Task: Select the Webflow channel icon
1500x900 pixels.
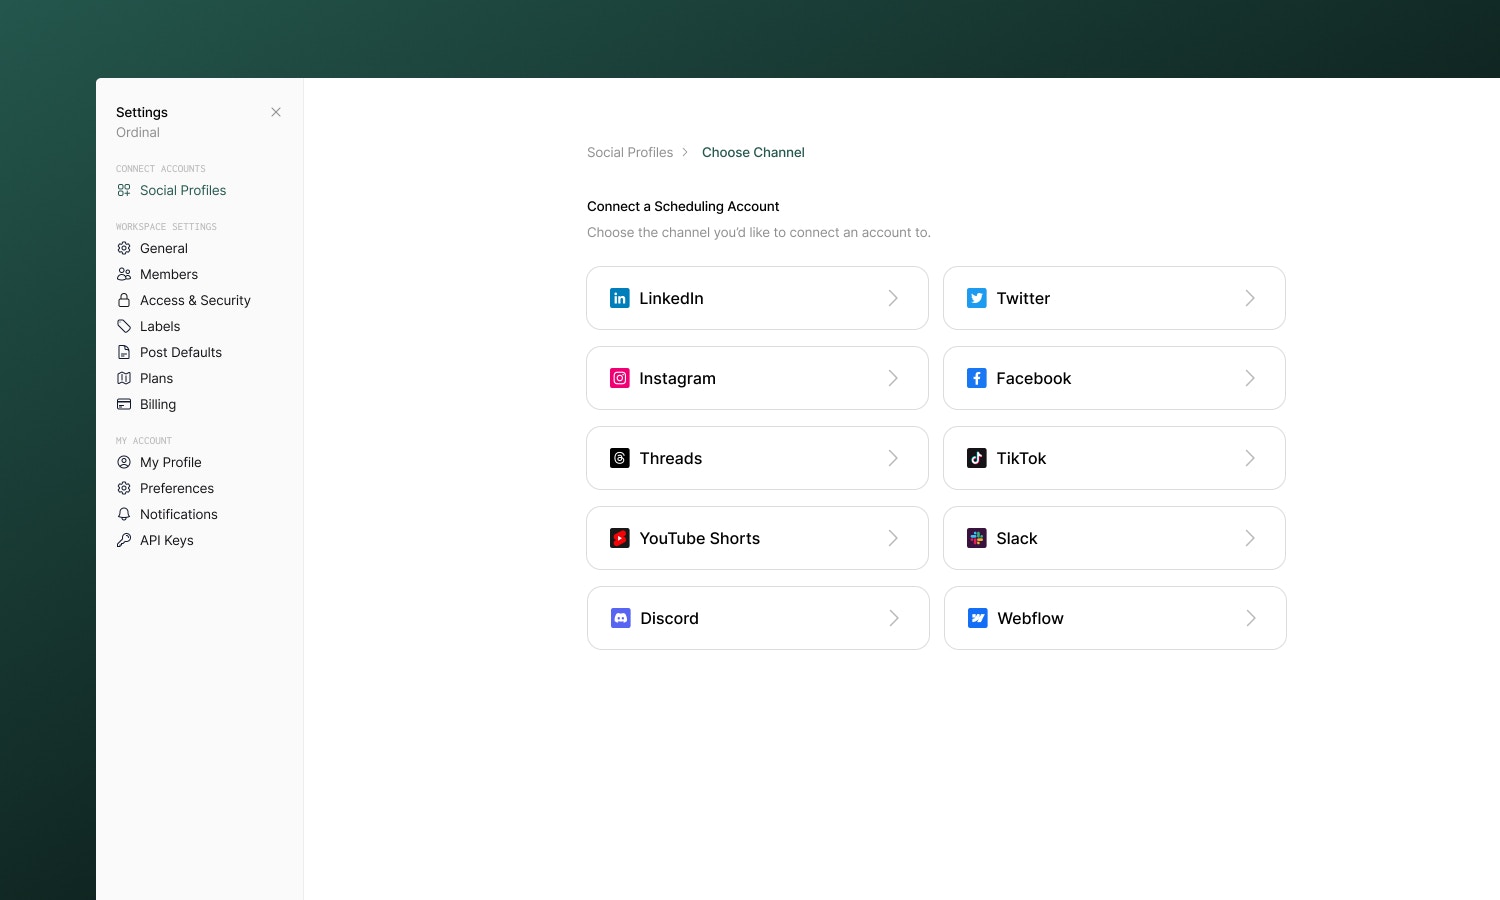Action: coord(977,618)
